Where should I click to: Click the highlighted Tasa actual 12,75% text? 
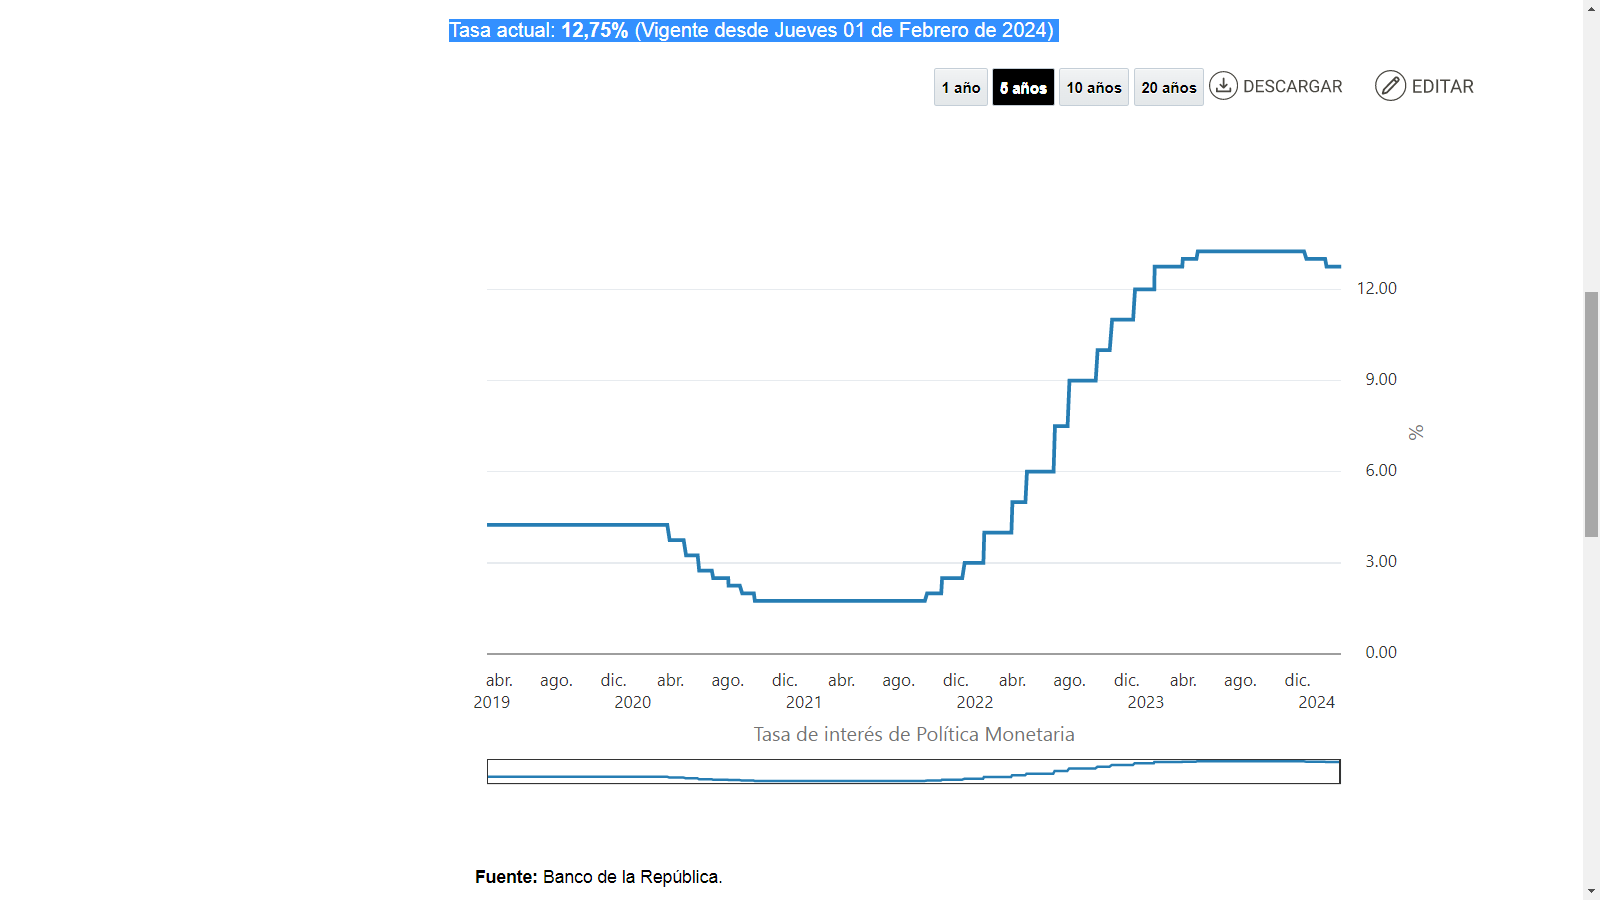pyautogui.click(x=753, y=30)
